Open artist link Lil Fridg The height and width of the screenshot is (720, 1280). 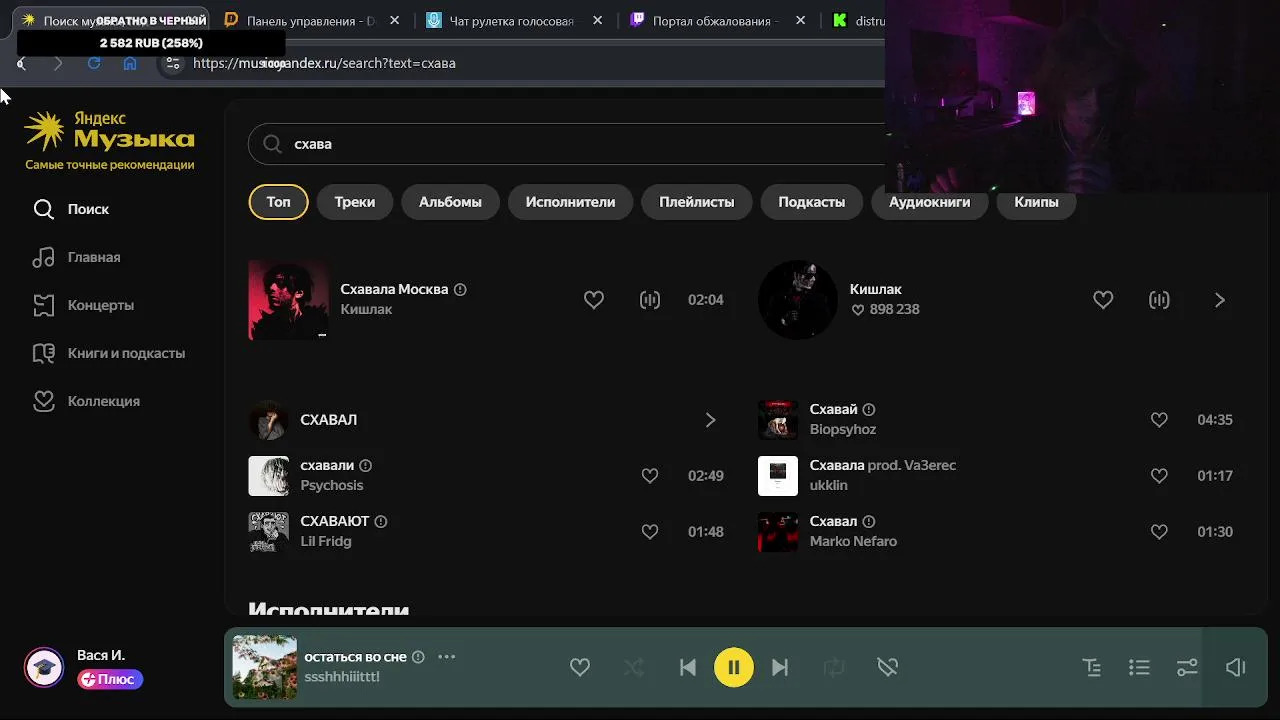coord(326,542)
